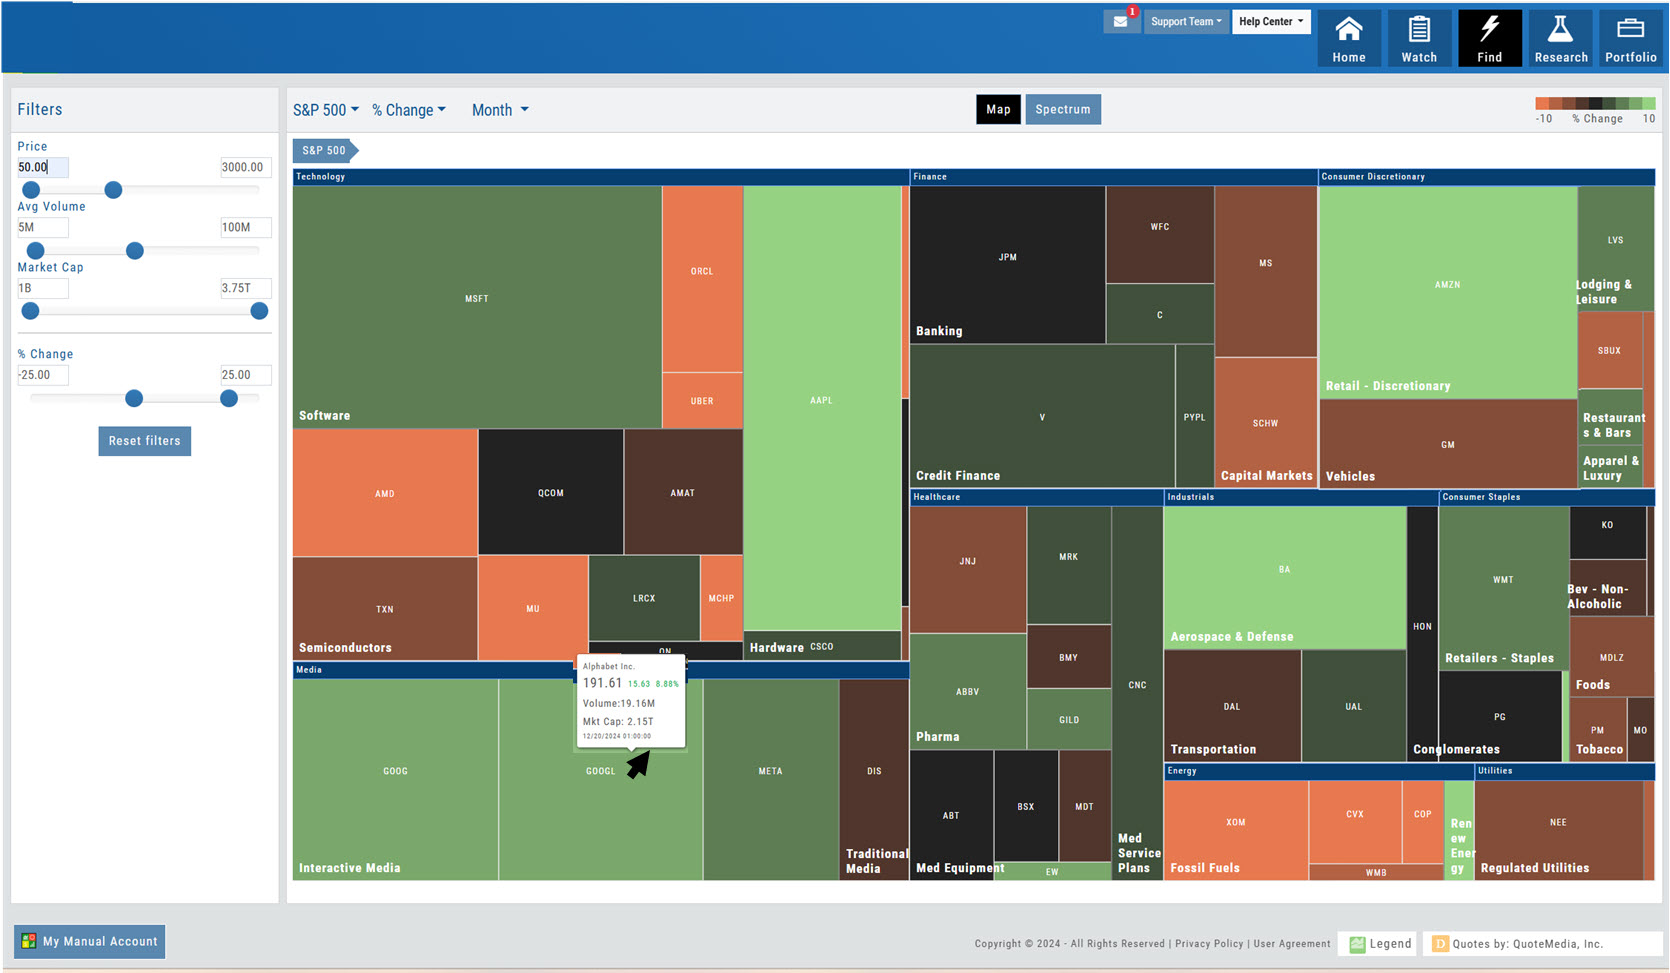Click the XOM Fossil Fuels tile

[1236, 830]
